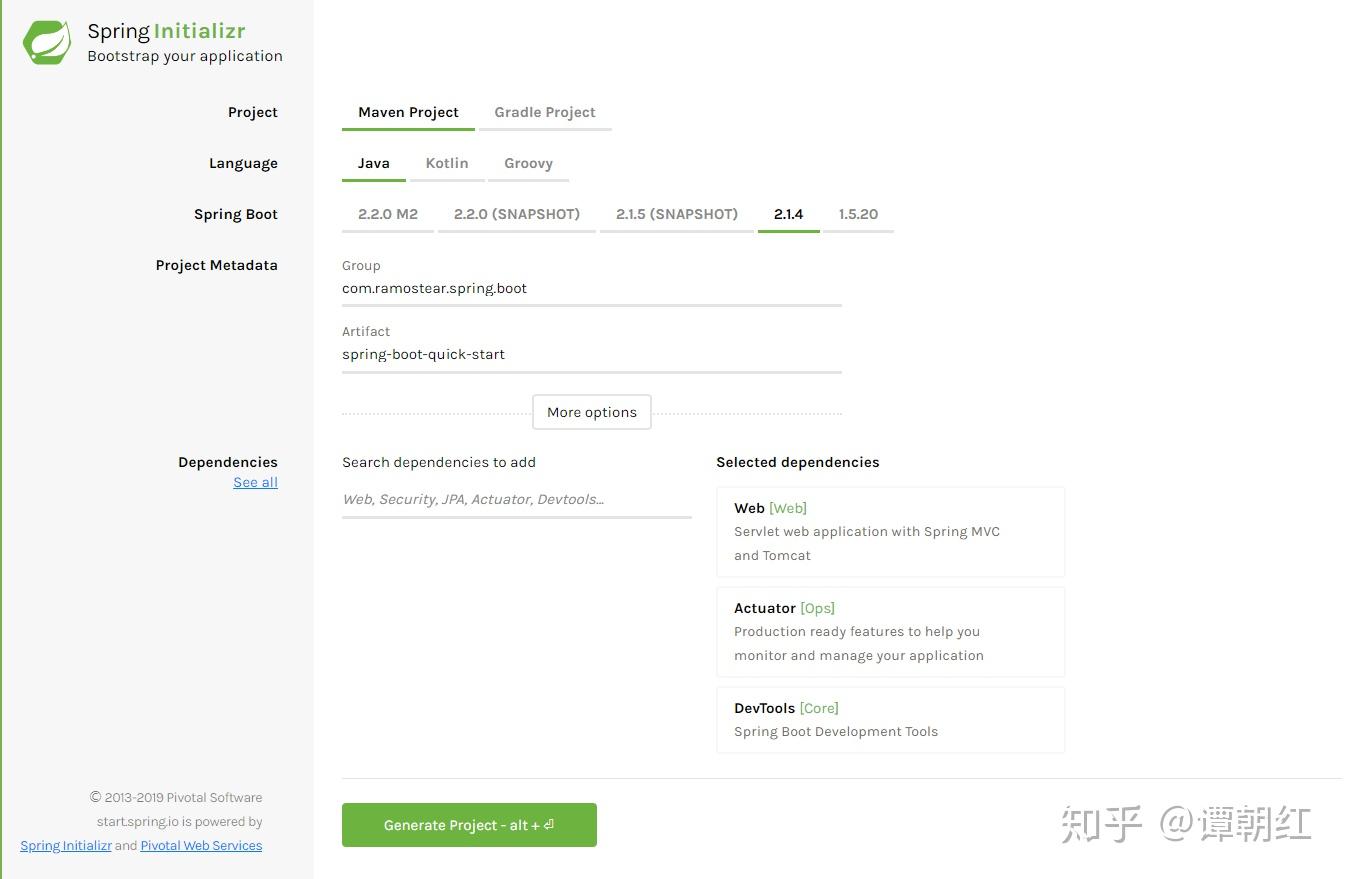
Task: Switch to Spring Boot 1.5.20
Action: [858, 213]
